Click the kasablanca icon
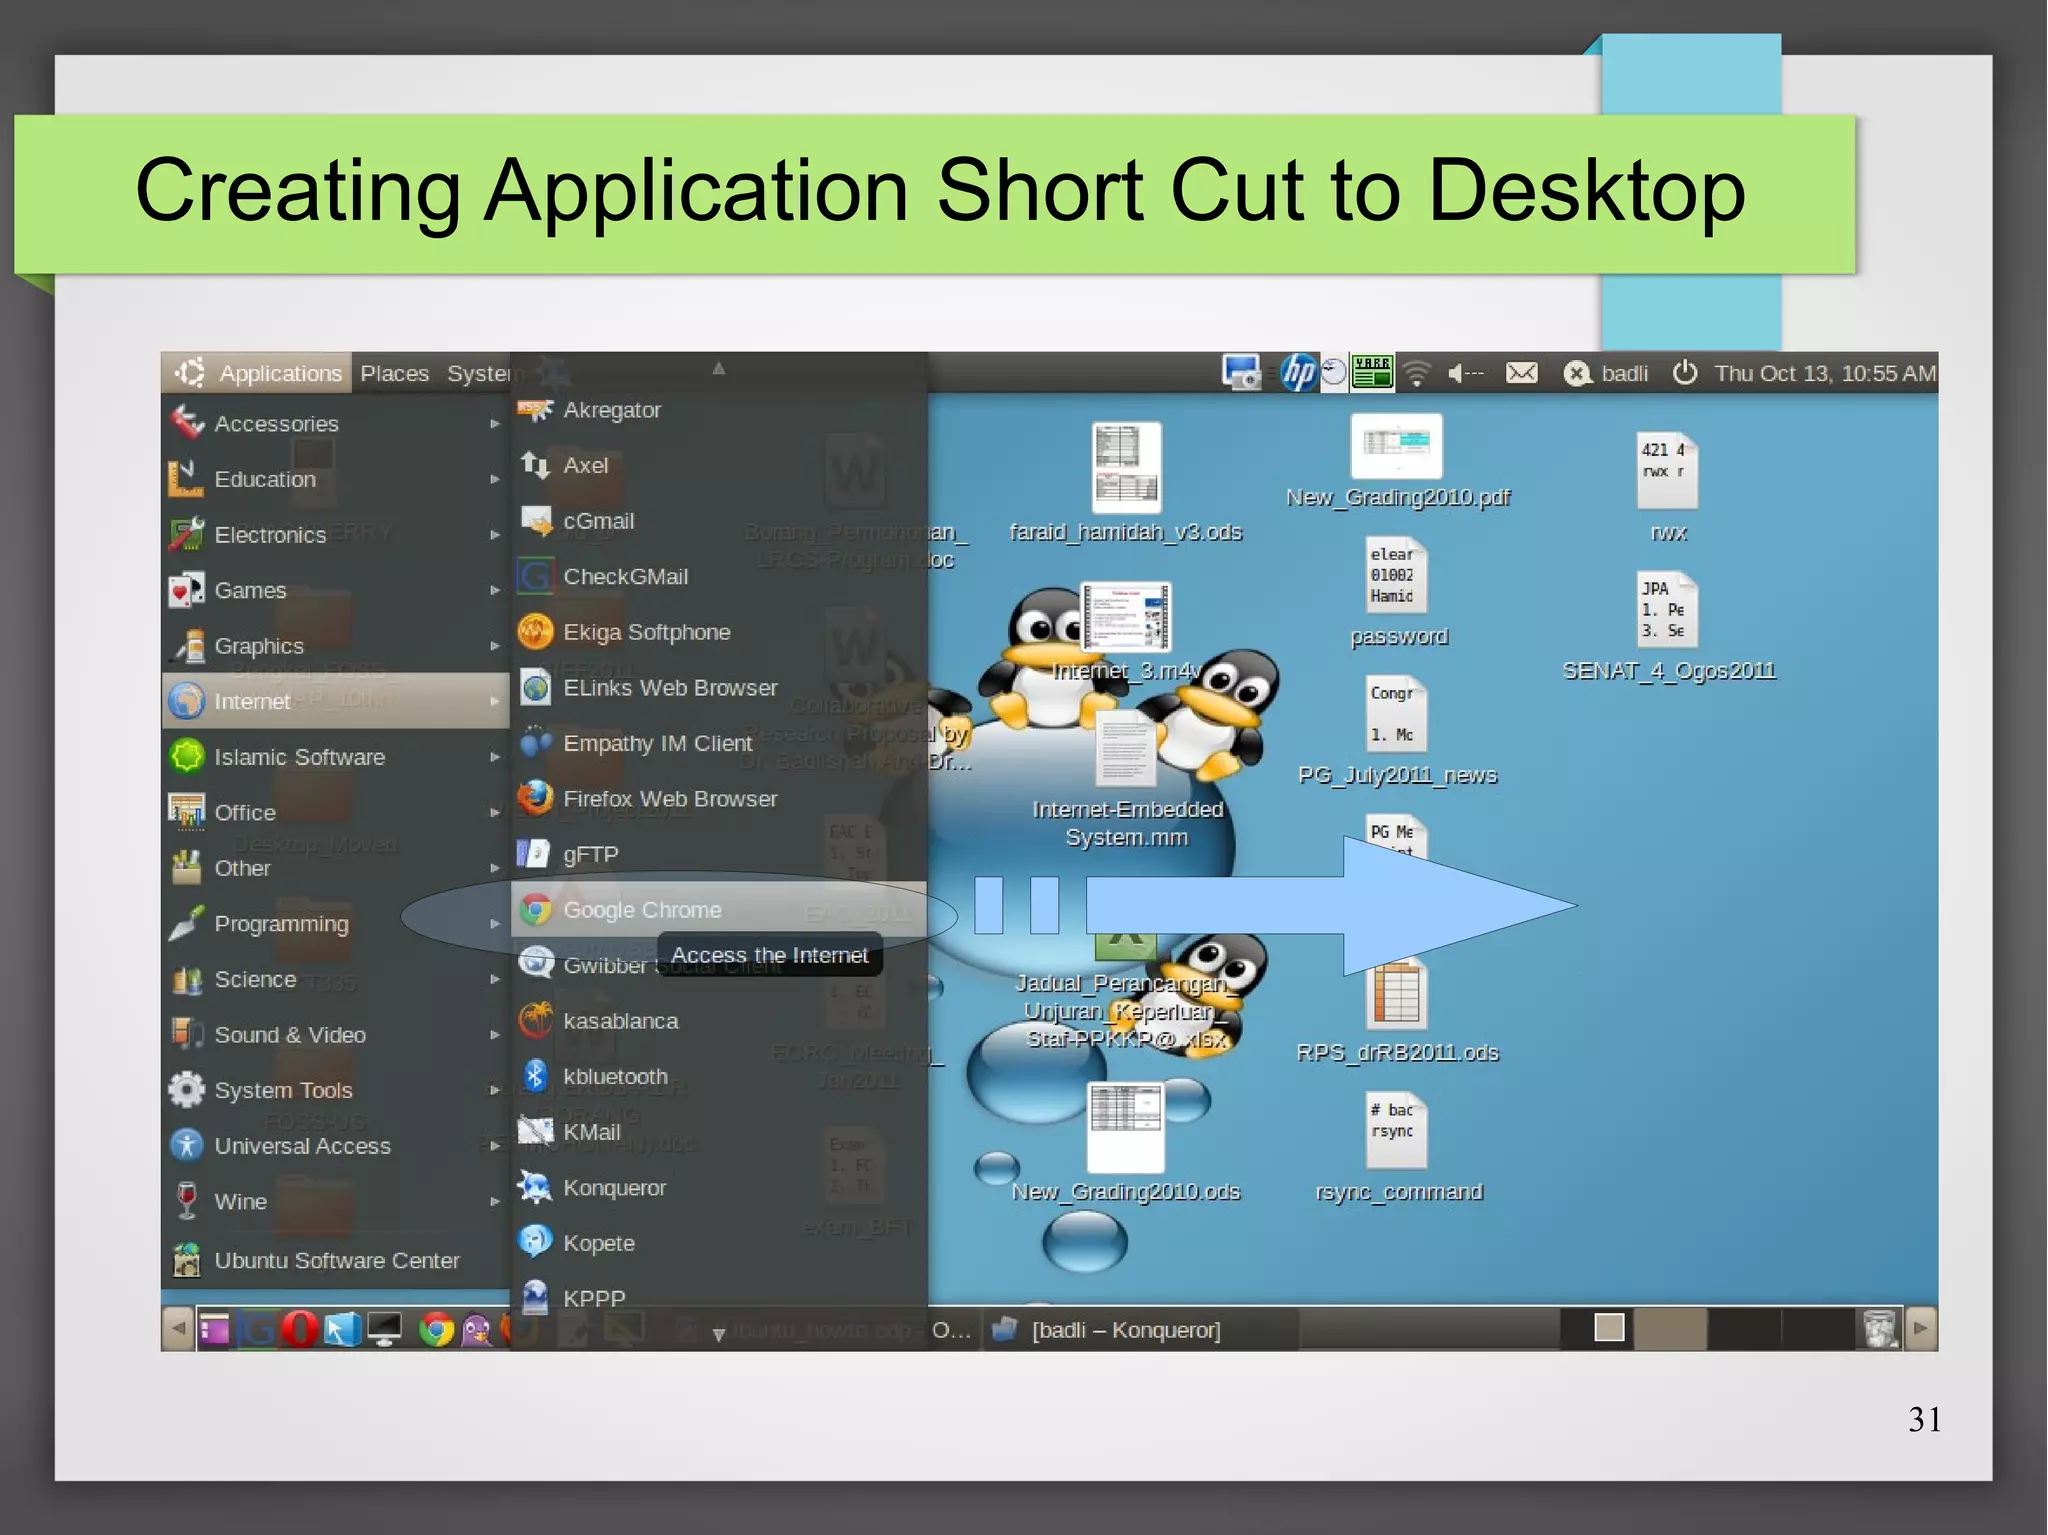The image size is (2048, 1535). coord(535,1021)
